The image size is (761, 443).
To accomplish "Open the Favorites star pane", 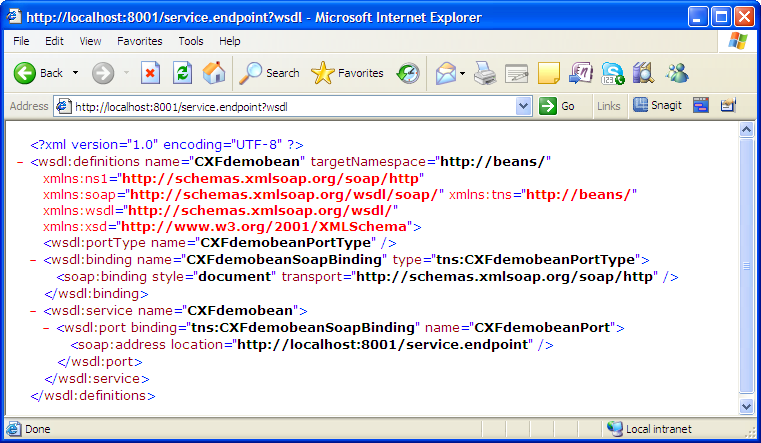I will (x=347, y=73).
